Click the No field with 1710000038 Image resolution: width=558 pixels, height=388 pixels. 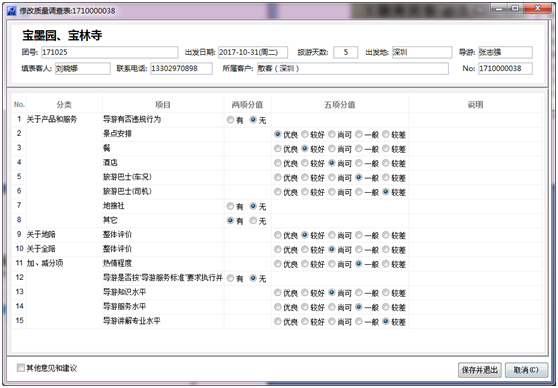coord(505,68)
